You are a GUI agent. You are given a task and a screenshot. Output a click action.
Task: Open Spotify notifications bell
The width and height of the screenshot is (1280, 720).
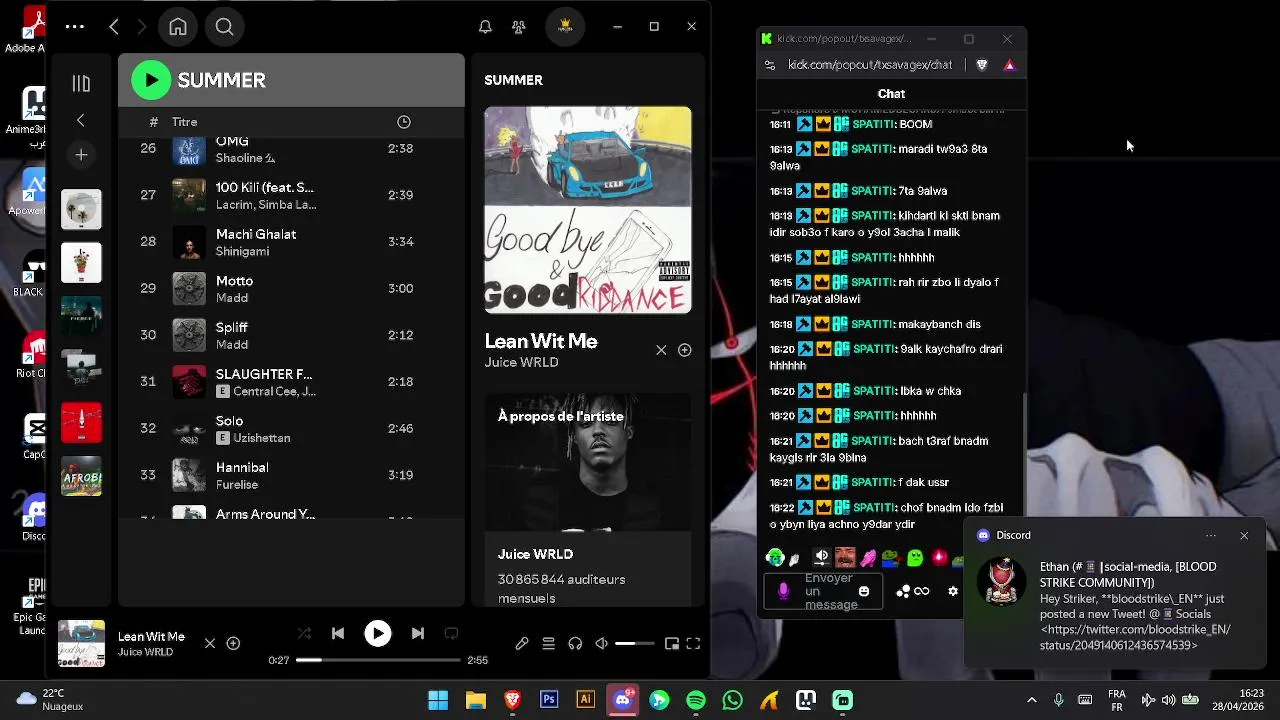pyautogui.click(x=485, y=27)
